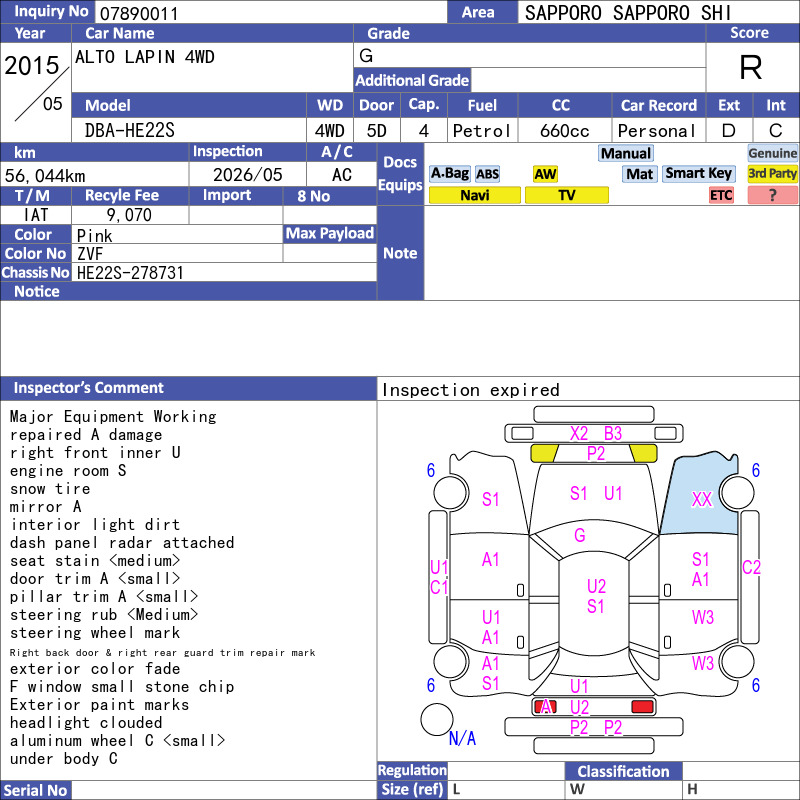Screen dimensions: 800x800
Task: Click the AW alloy wheel badge
Action: coord(545,174)
